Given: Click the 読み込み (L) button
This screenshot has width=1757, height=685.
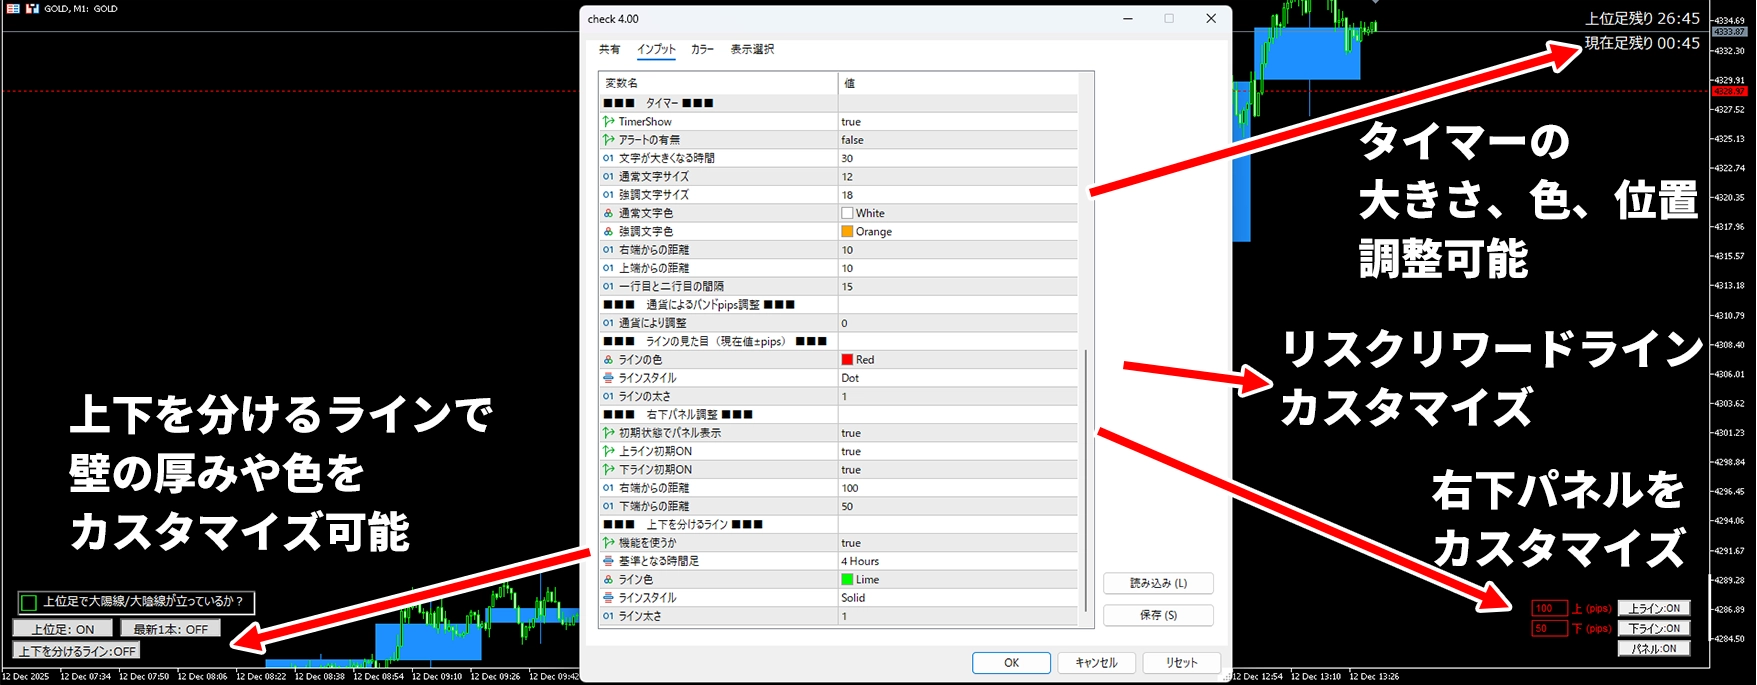Looking at the screenshot, I should 1158,583.
